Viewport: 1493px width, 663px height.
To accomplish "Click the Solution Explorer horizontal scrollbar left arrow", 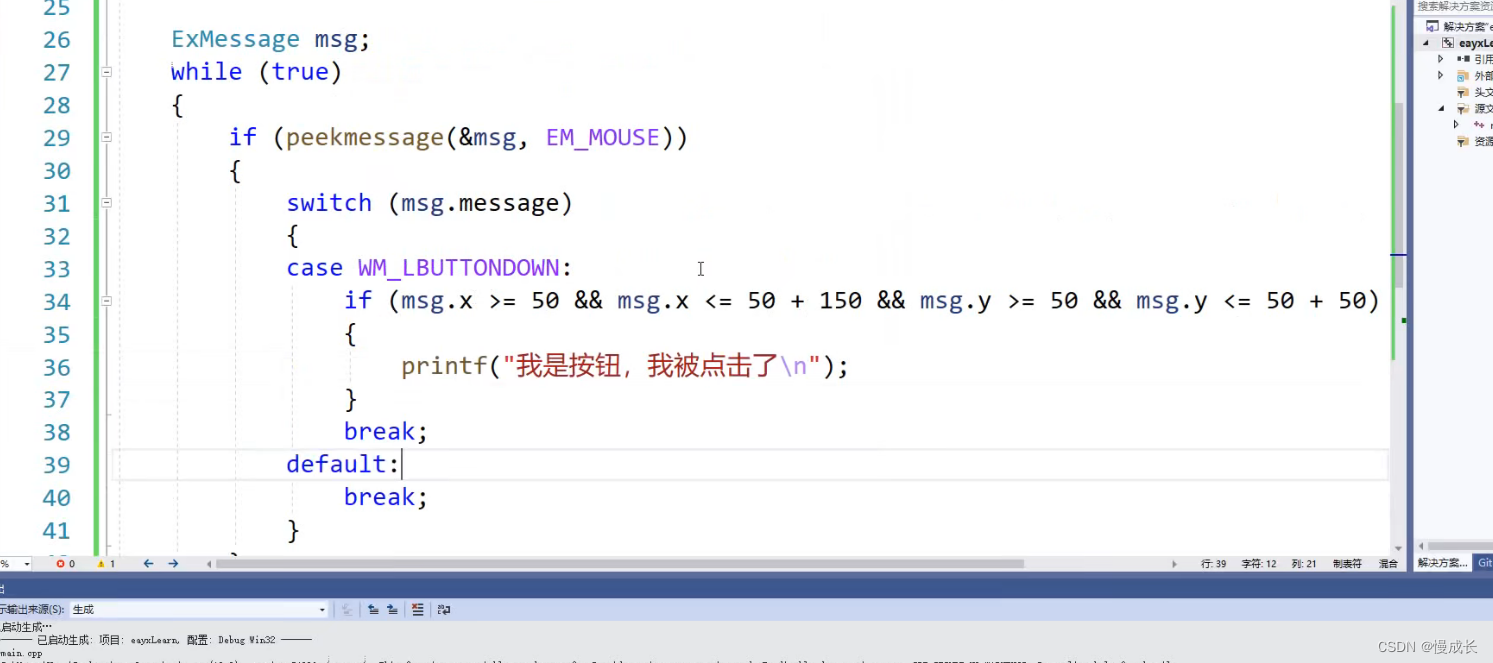I will pos(1421,546).
